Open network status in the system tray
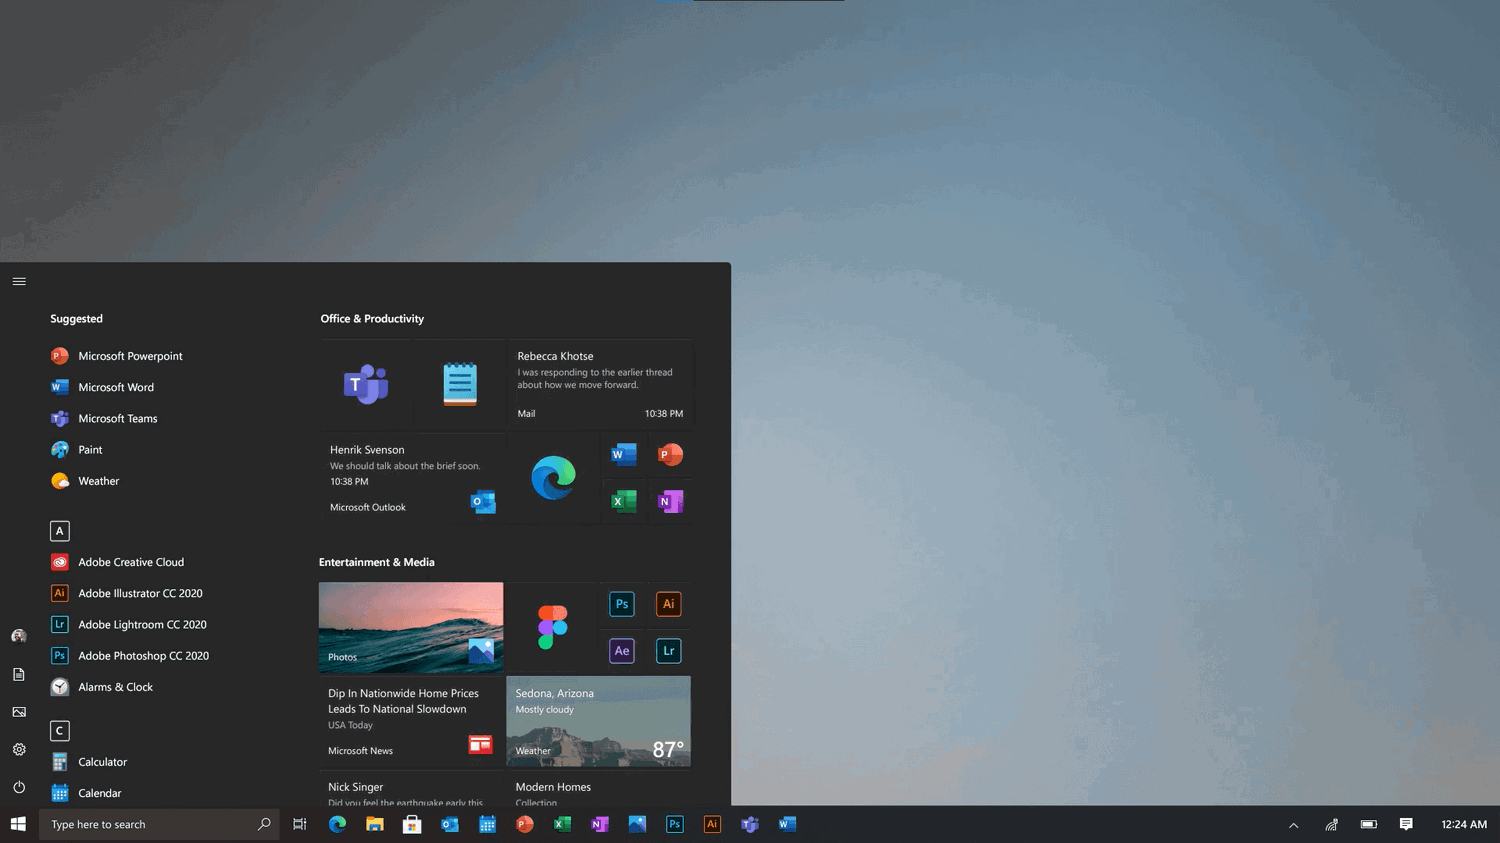Screen dimensions: 1500x843 tap(1331, 825)
